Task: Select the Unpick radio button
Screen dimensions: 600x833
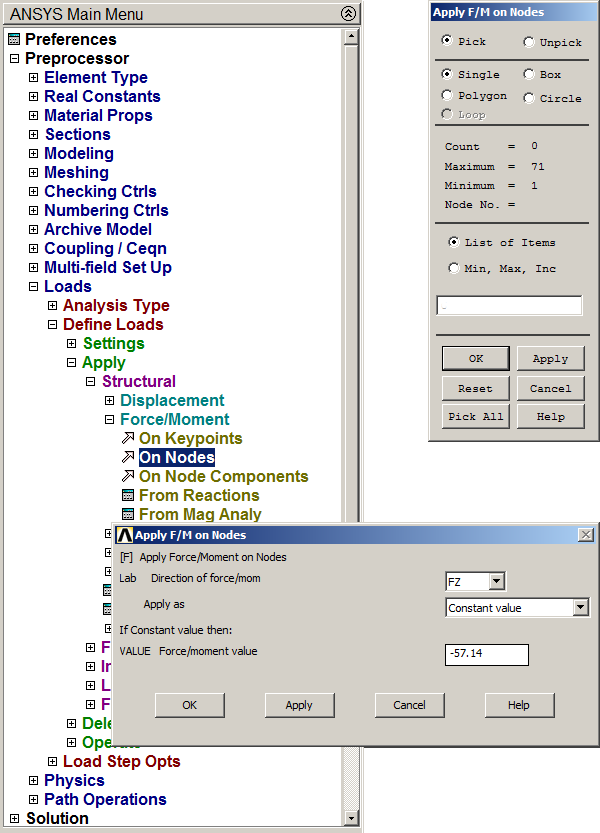Action: 529,42
